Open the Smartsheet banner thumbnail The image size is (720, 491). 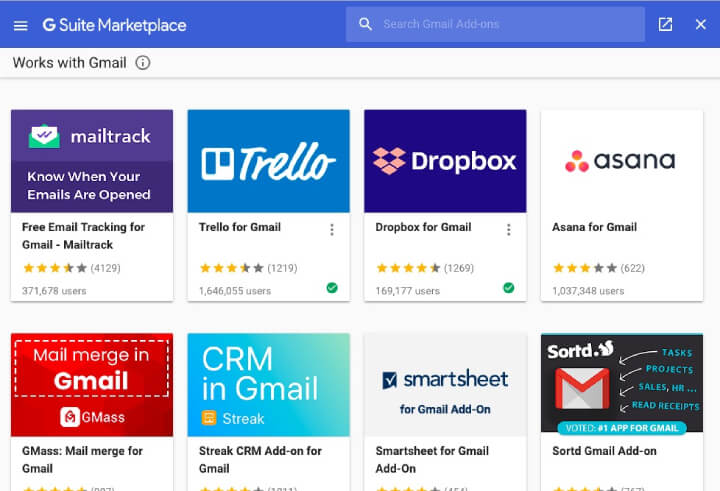coord(445,385)
